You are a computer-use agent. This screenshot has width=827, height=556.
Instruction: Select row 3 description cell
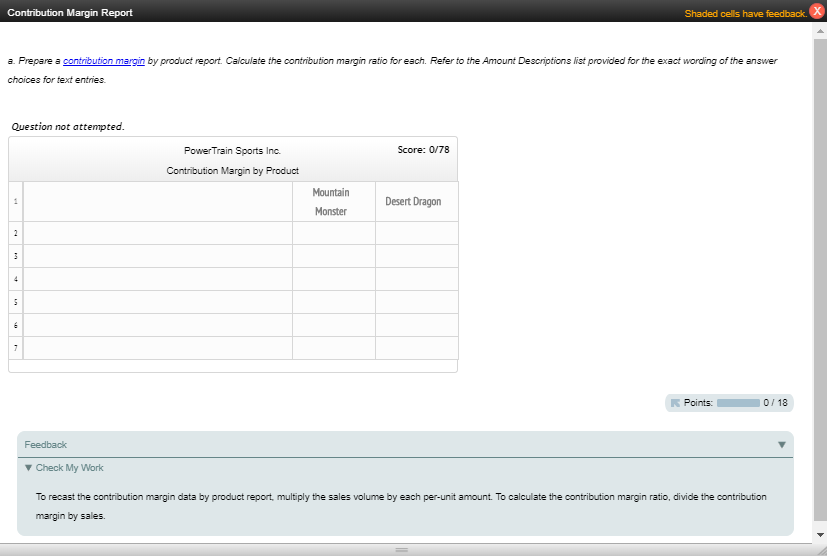(158, 256)
